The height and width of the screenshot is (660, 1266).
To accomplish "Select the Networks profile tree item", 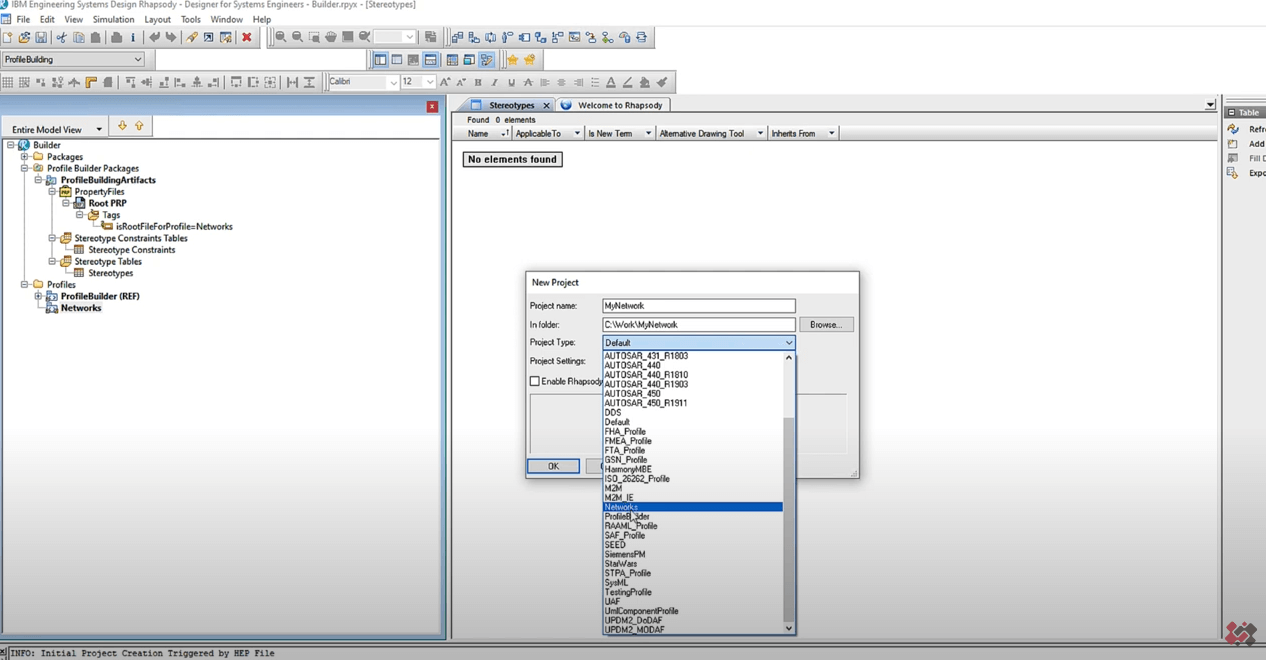I will (80, 308).
